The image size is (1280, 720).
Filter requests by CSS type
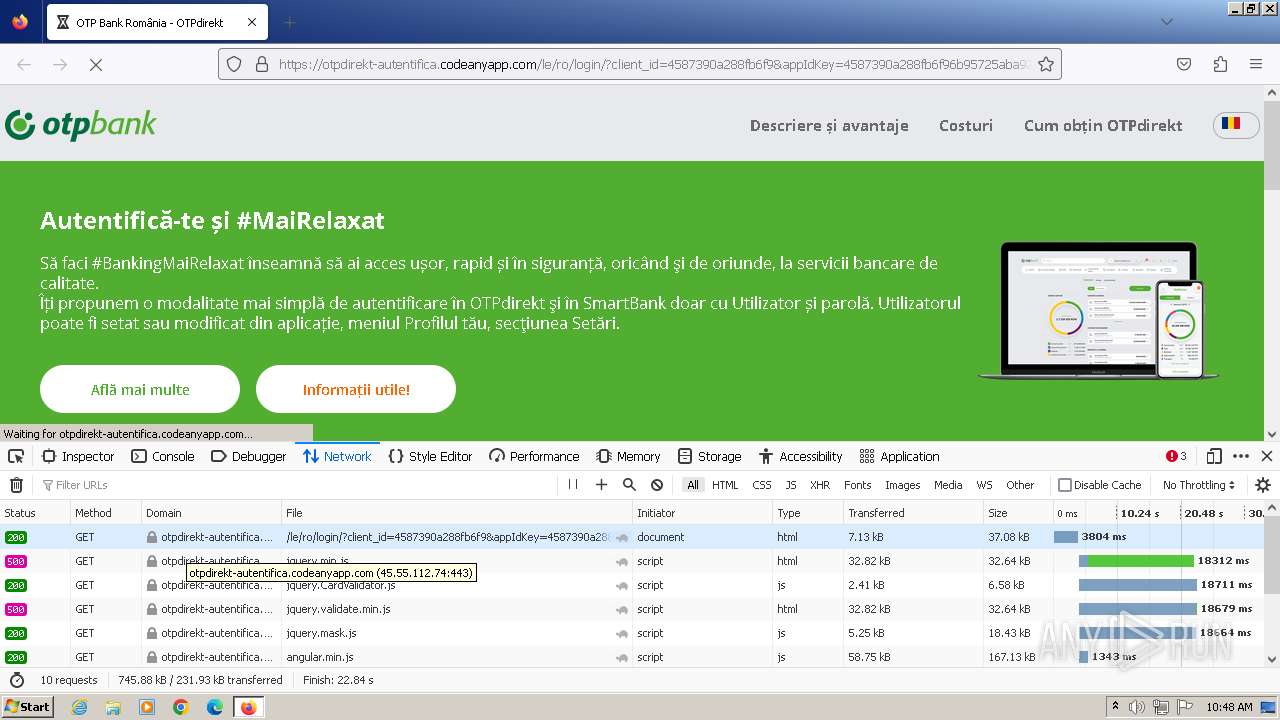coord(762,485)
